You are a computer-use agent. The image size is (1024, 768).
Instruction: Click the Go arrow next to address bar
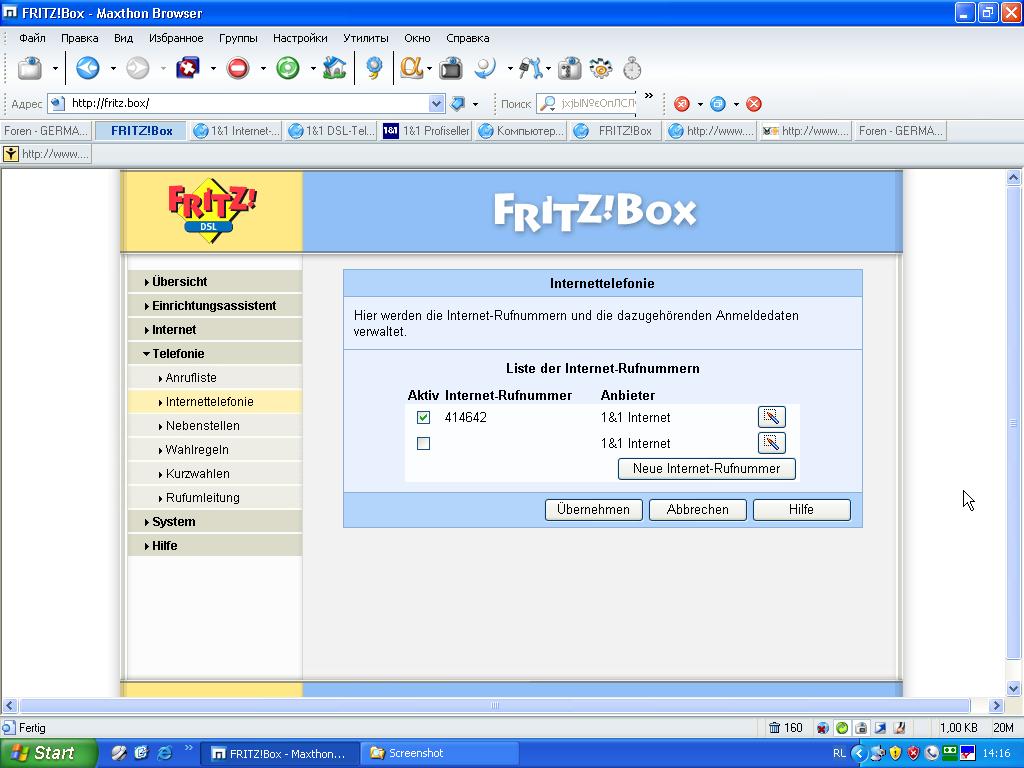[458, 103]
